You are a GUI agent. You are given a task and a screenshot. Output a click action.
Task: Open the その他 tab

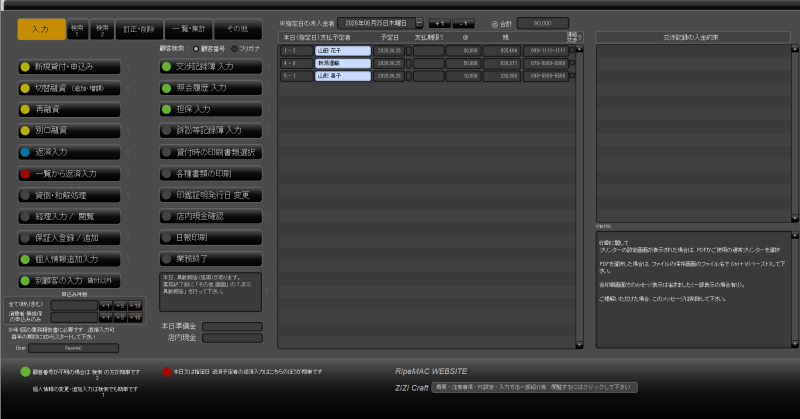(x=238, y=29)
